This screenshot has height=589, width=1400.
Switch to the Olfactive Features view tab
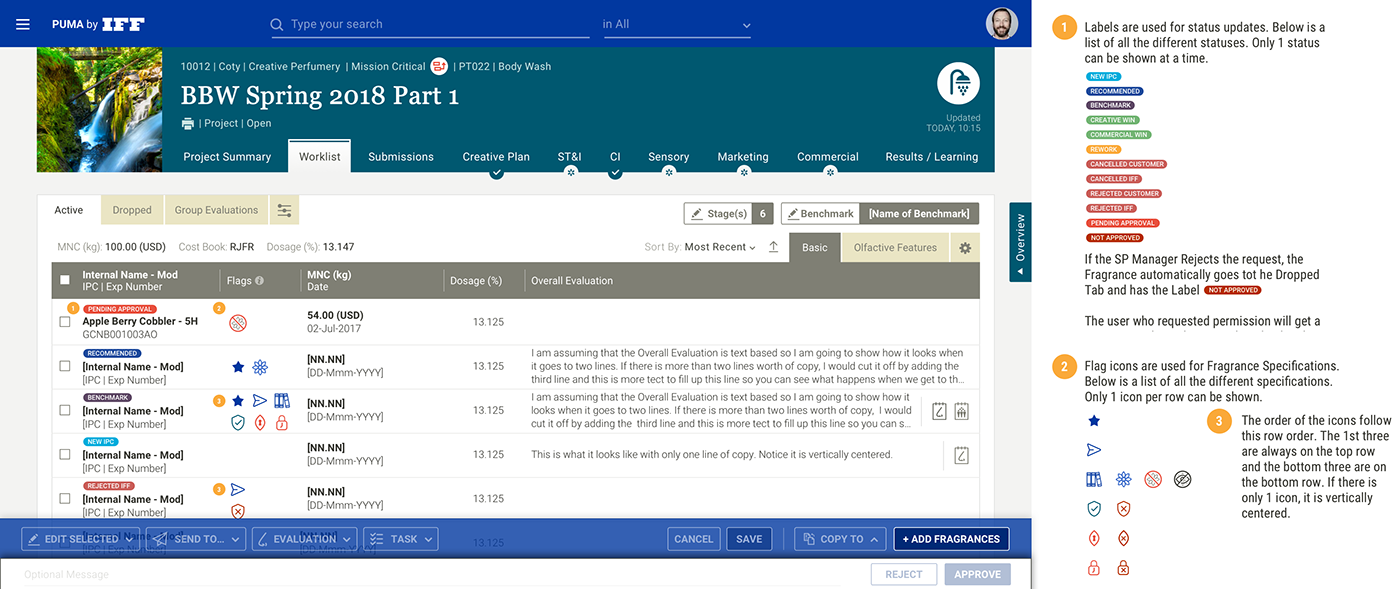tap(895, 248)
